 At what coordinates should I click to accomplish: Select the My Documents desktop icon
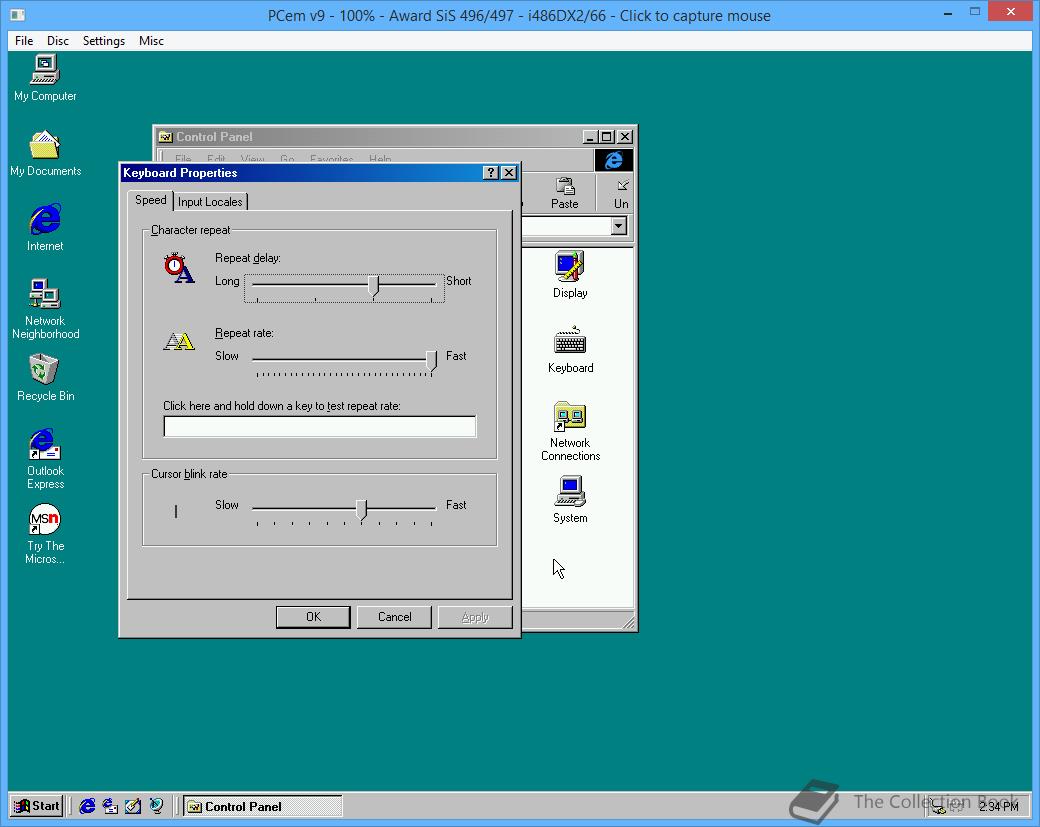click(x=44, y=154)
